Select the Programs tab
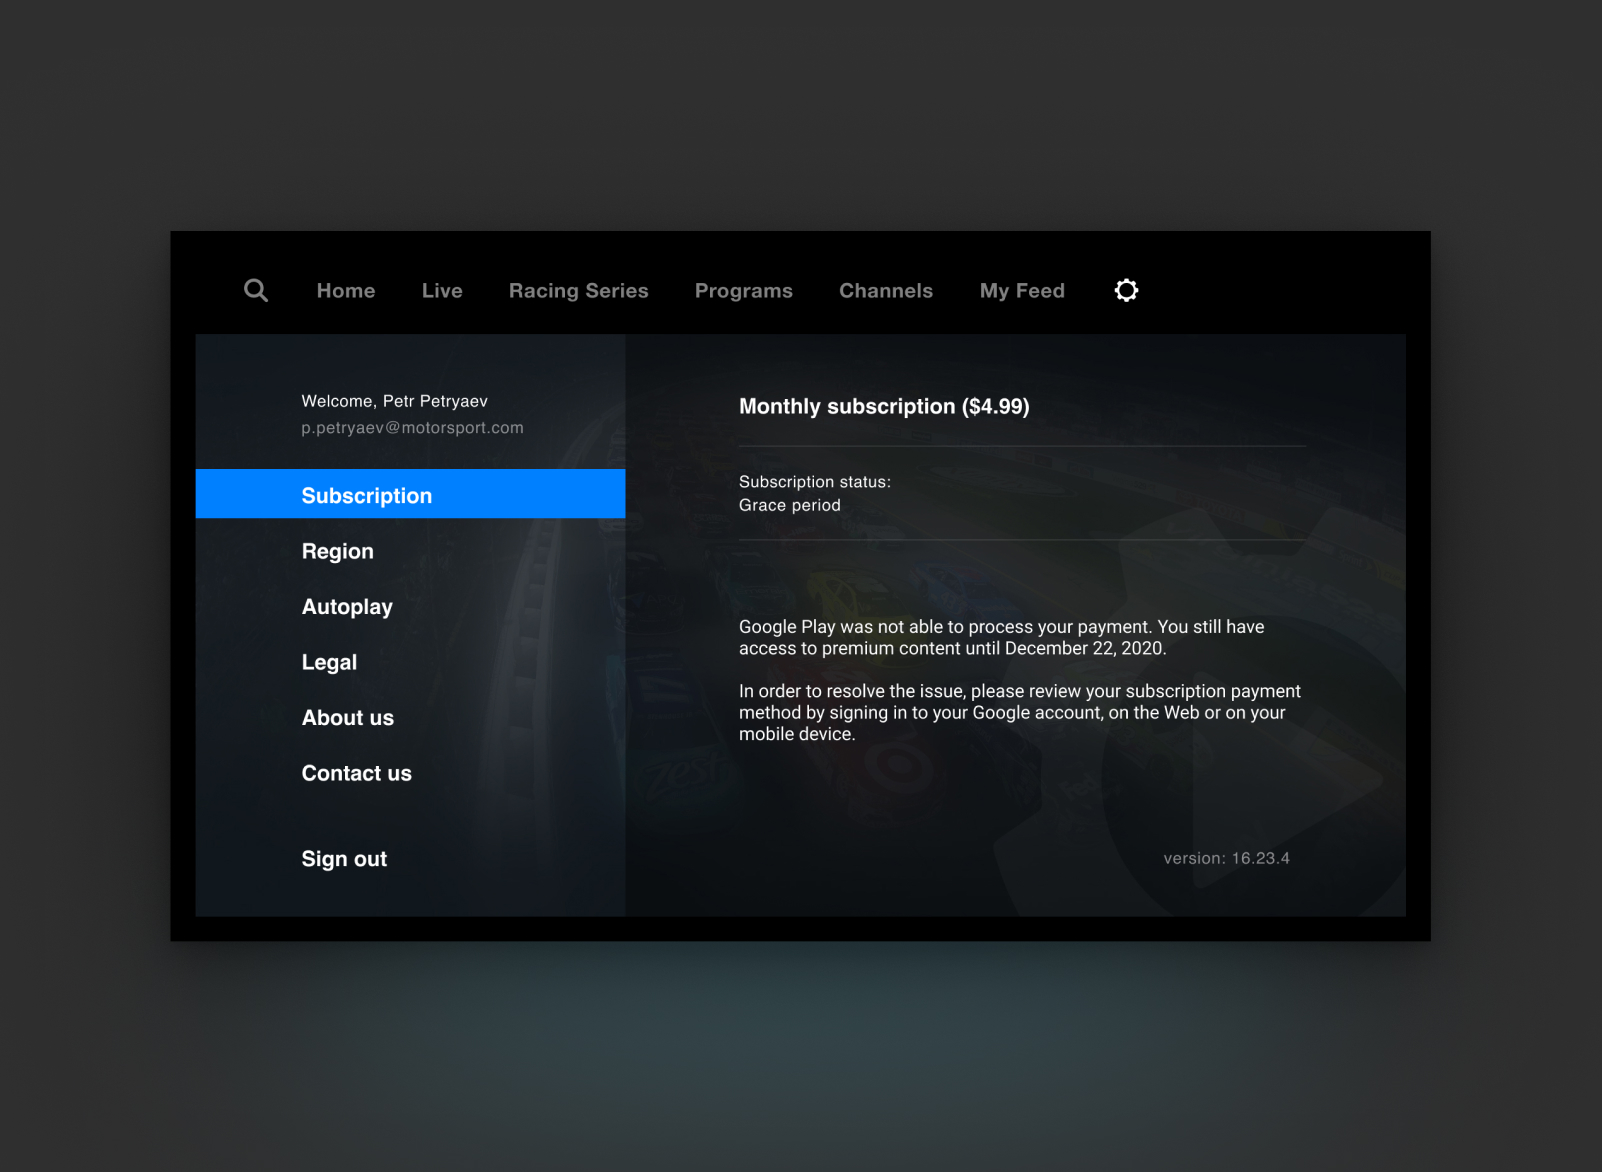Screen dimensions: 1602x1172 coord(744,291)
